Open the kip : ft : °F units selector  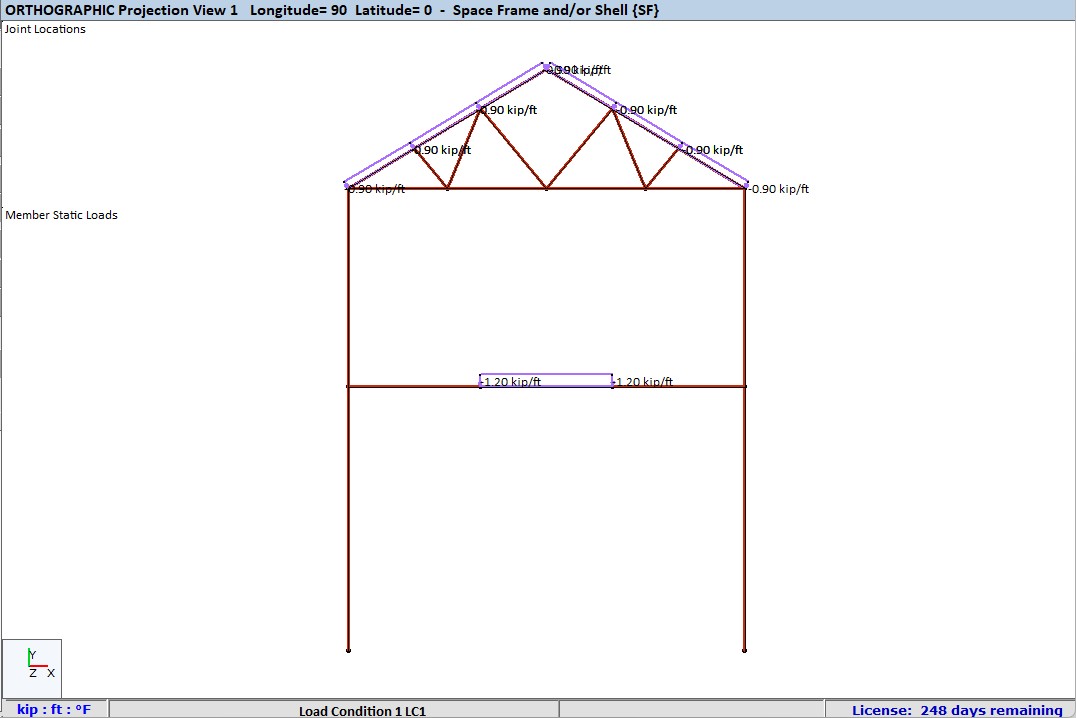(53, 709)
